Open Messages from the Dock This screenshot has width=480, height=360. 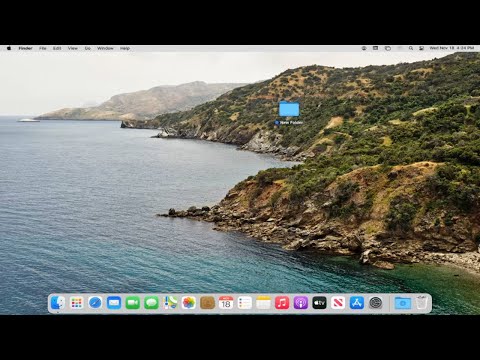click(x=151, y=303)
